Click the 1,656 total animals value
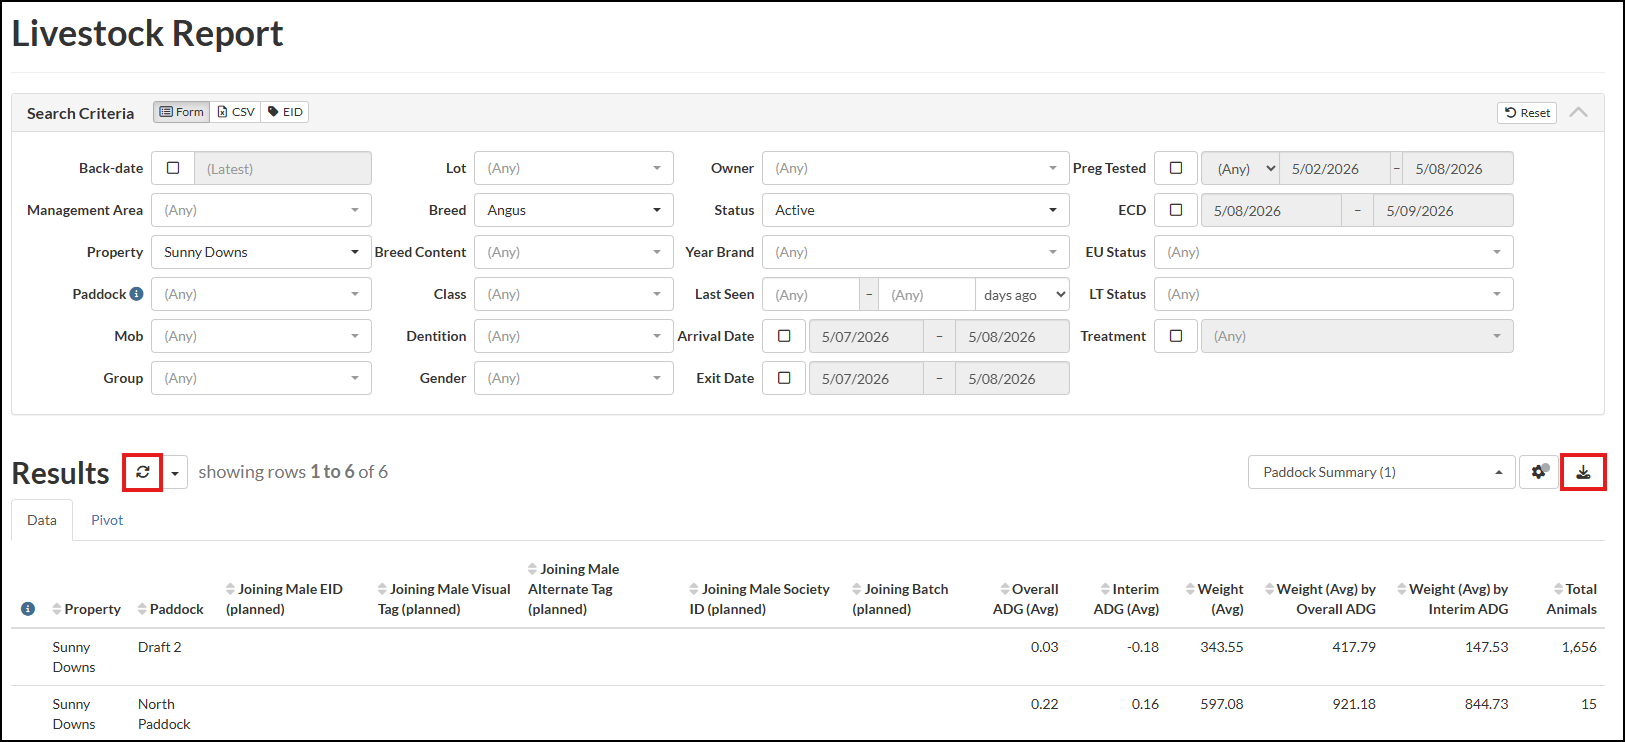Image resolution: width=1625 pixels, height=742 pixels. point(1579,647)
